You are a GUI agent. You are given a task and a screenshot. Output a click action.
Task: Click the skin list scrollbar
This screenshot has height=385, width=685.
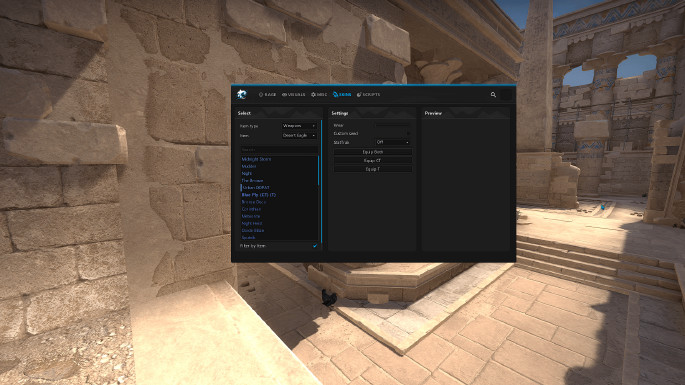(x=318, y=170)
